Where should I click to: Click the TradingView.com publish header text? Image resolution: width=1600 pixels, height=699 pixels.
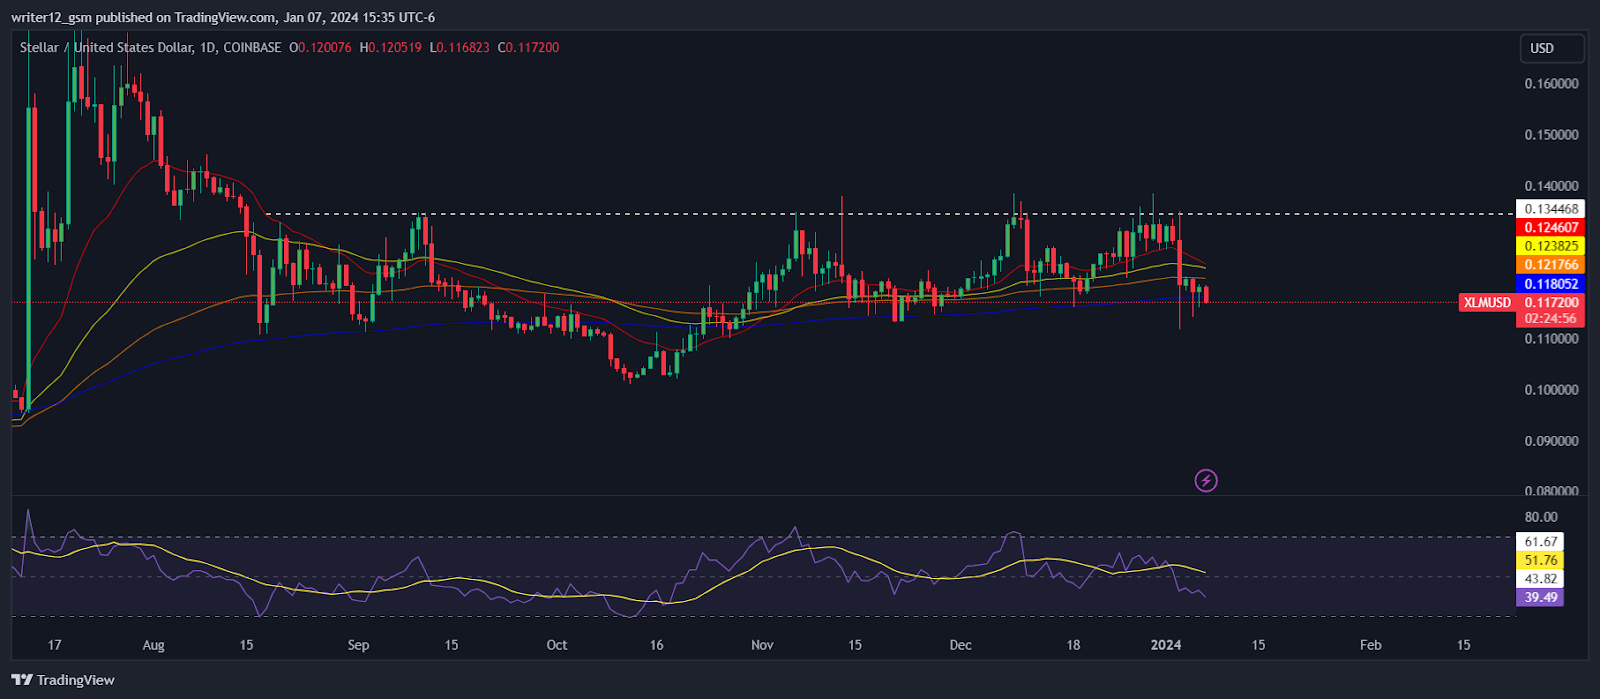coord(223,17)
